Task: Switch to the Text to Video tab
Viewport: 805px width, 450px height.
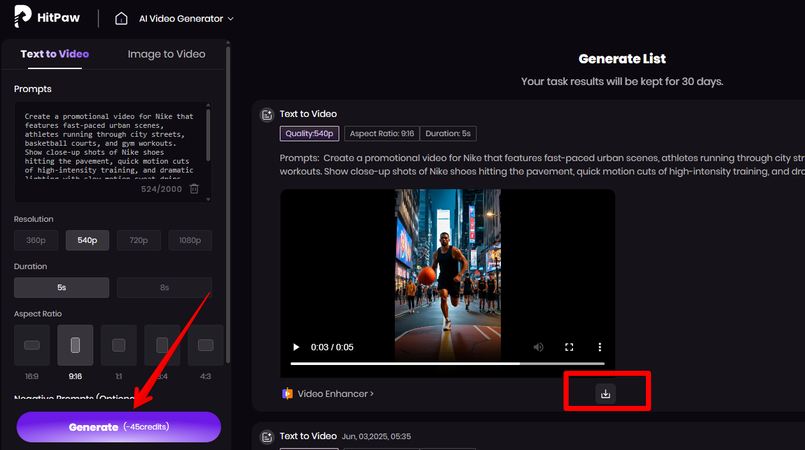Action: 54,54
